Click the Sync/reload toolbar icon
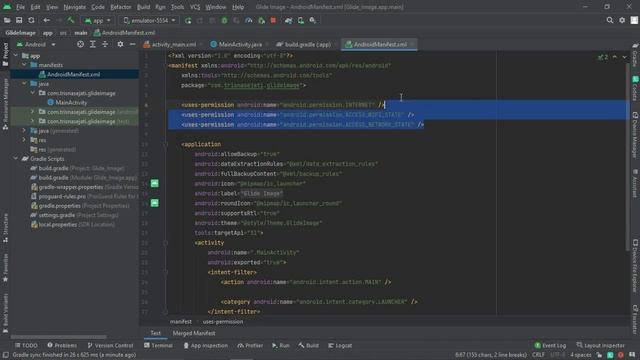This screenshot has width=640, height=360. [31, 20]
